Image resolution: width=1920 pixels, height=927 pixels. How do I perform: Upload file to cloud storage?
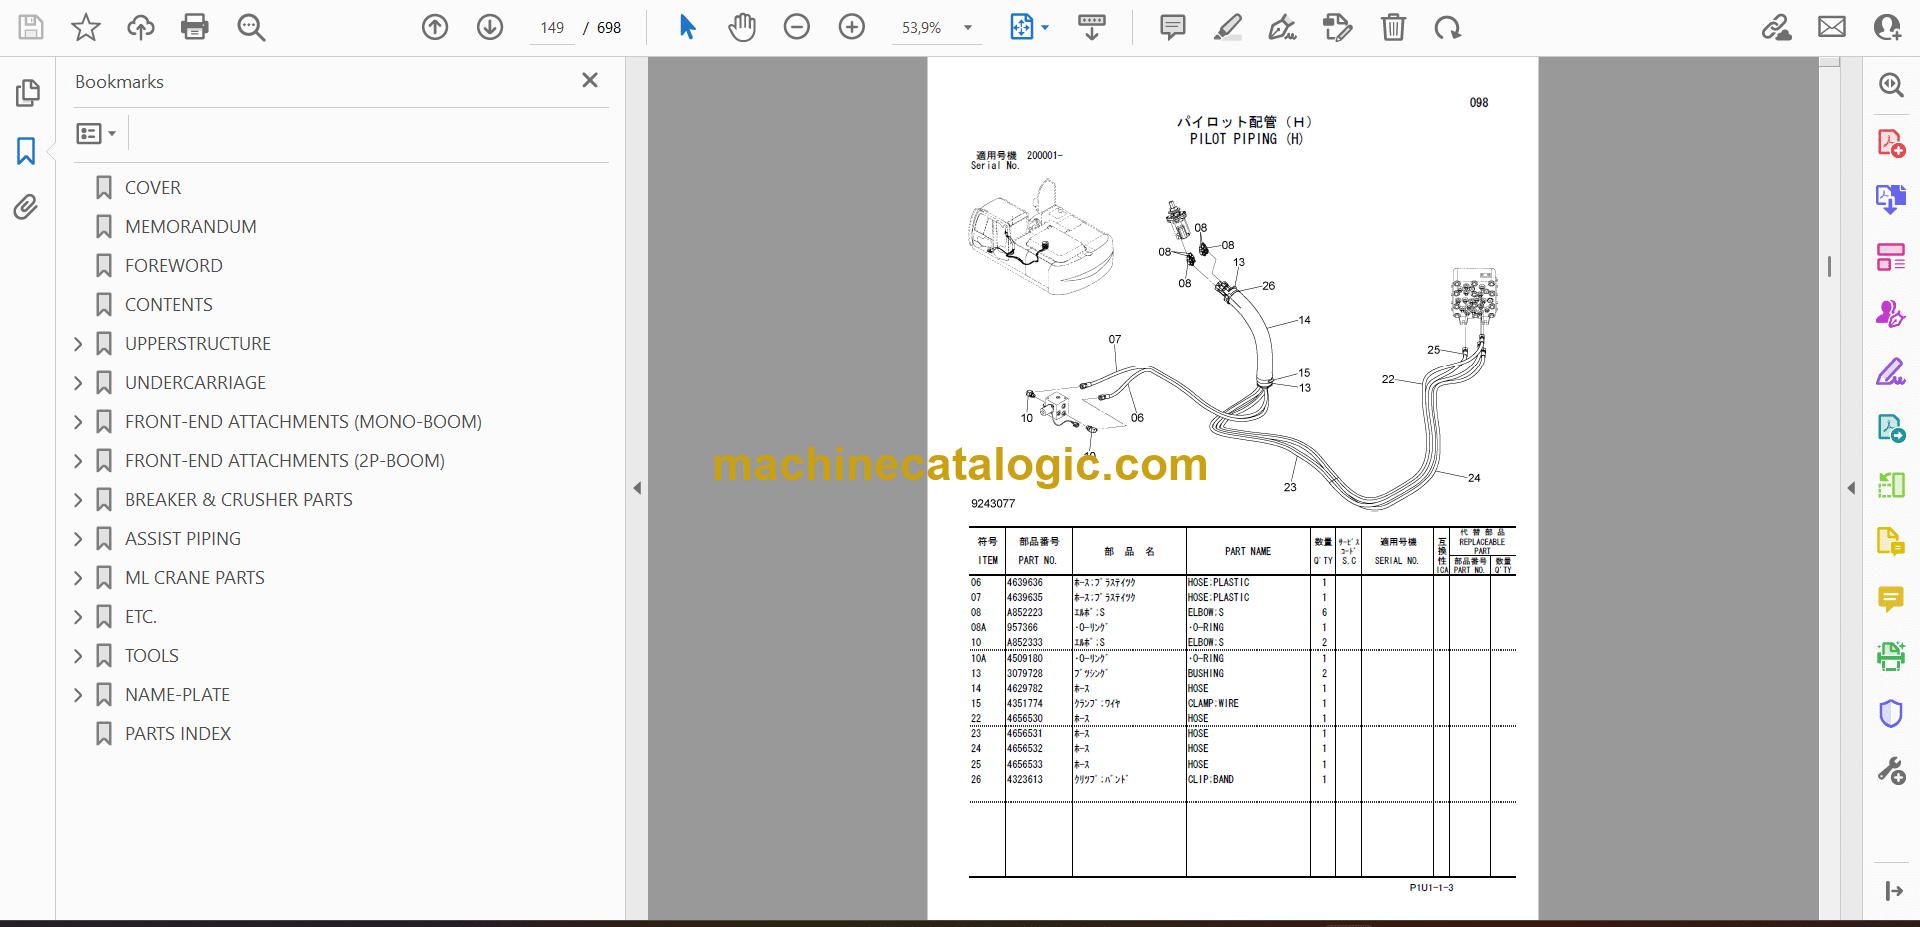pyautogui.click(x=140, y=27)
